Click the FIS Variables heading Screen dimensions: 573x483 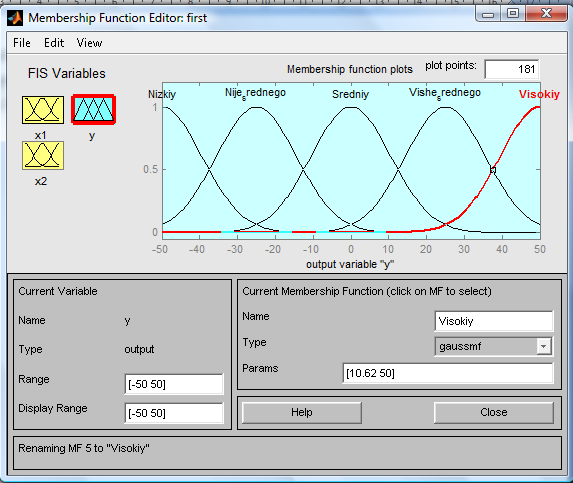pyautogui.click(x=67, y=73)
